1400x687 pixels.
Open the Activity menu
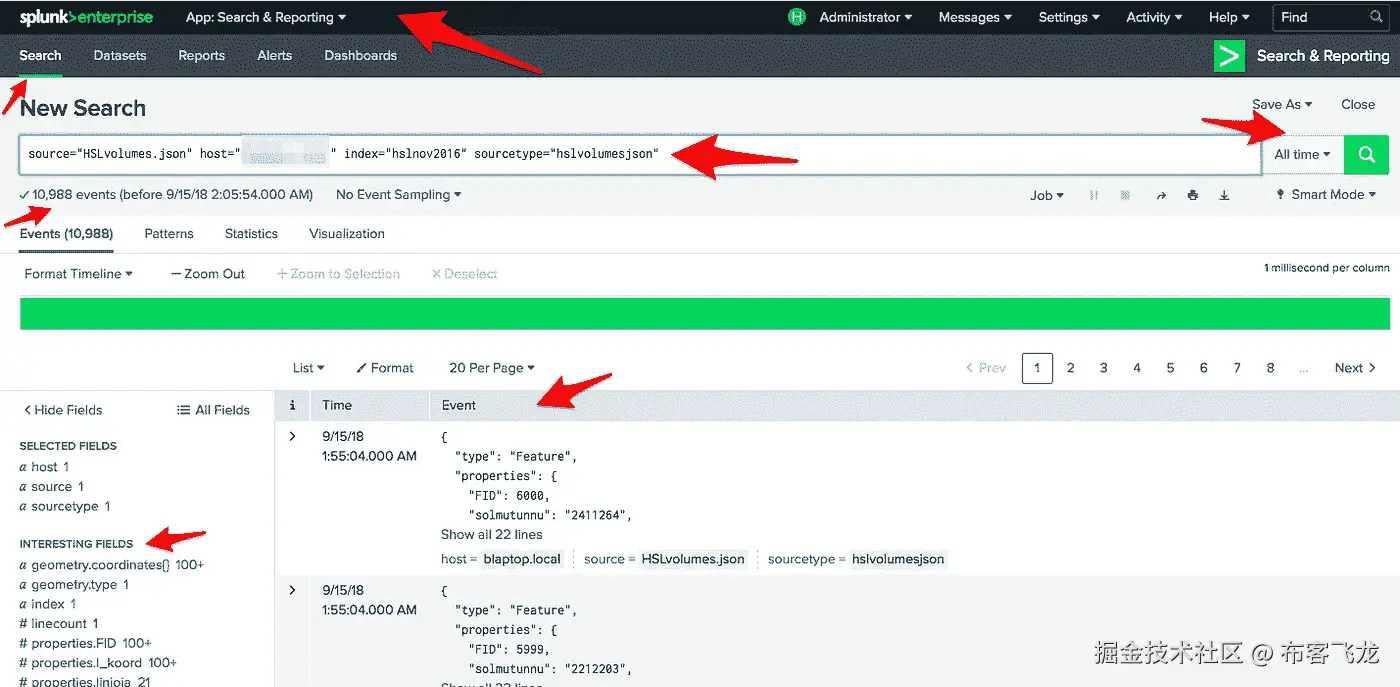(1154, 17)
